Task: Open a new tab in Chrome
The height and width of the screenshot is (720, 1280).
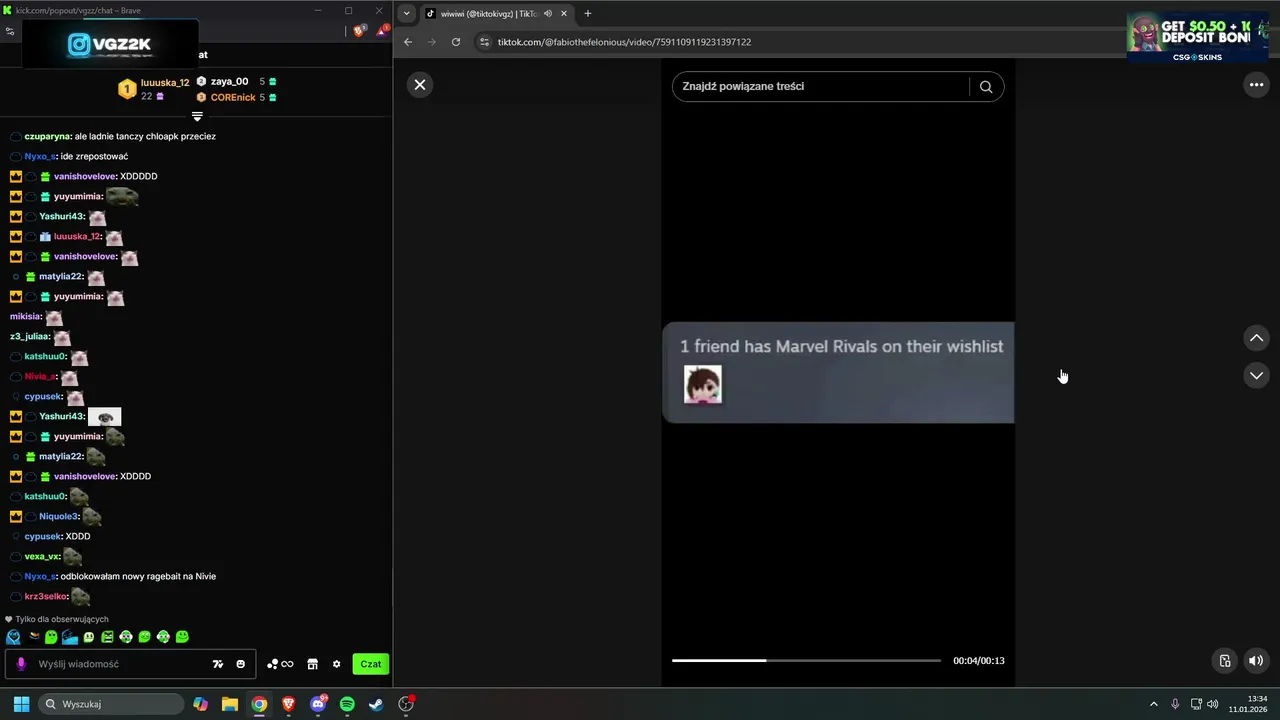Action: coord(588,13)
